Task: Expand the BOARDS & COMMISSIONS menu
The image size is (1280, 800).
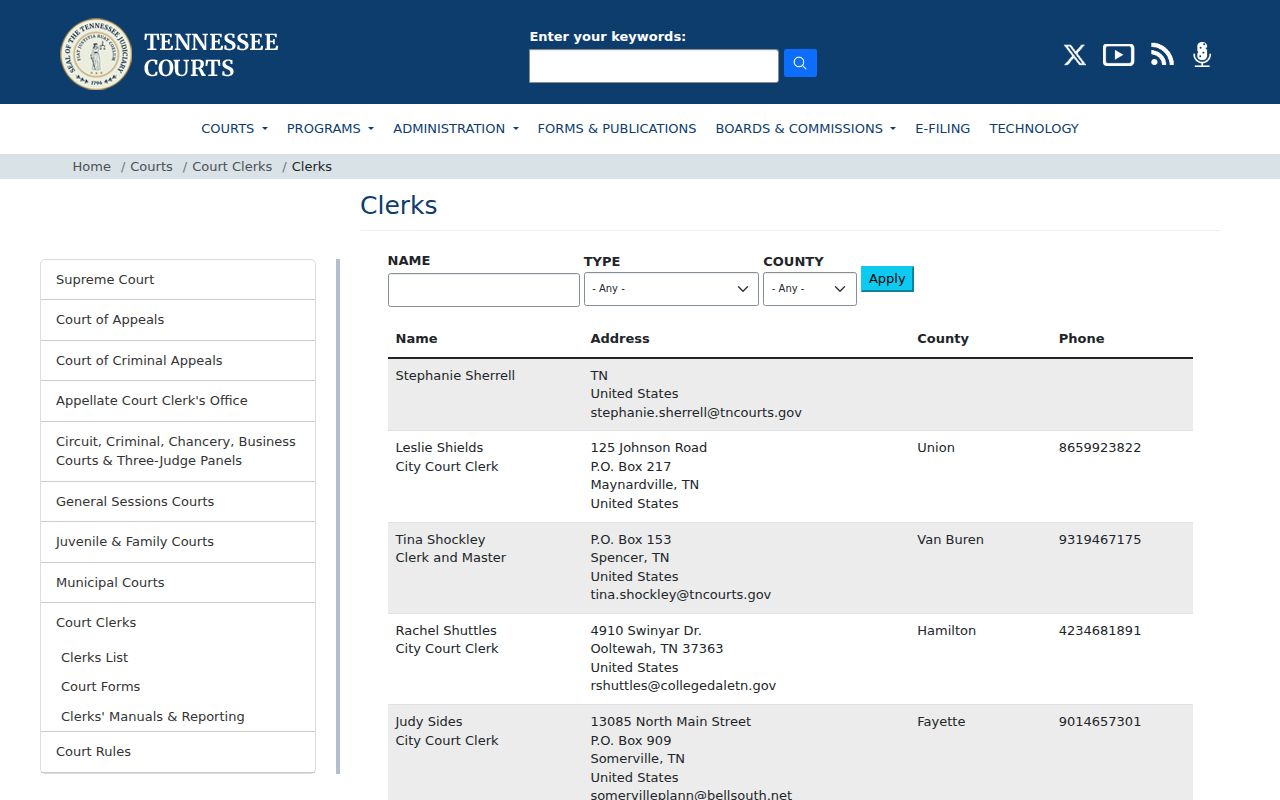Action: point(805,128)
